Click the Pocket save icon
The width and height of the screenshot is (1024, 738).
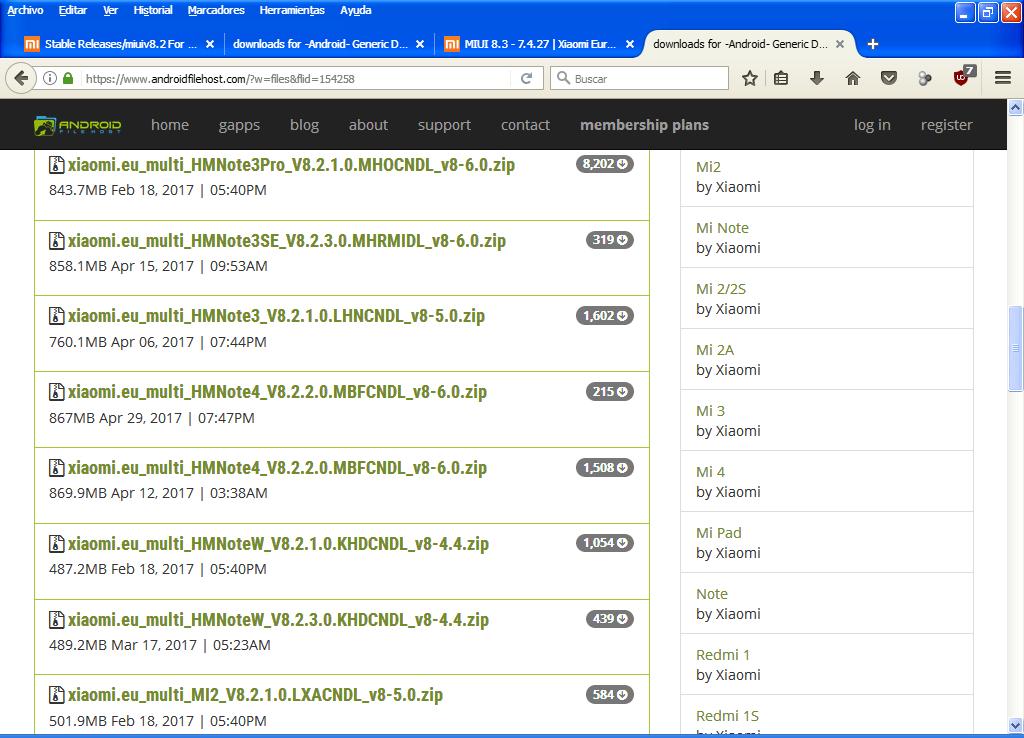[x=888, y=78]
